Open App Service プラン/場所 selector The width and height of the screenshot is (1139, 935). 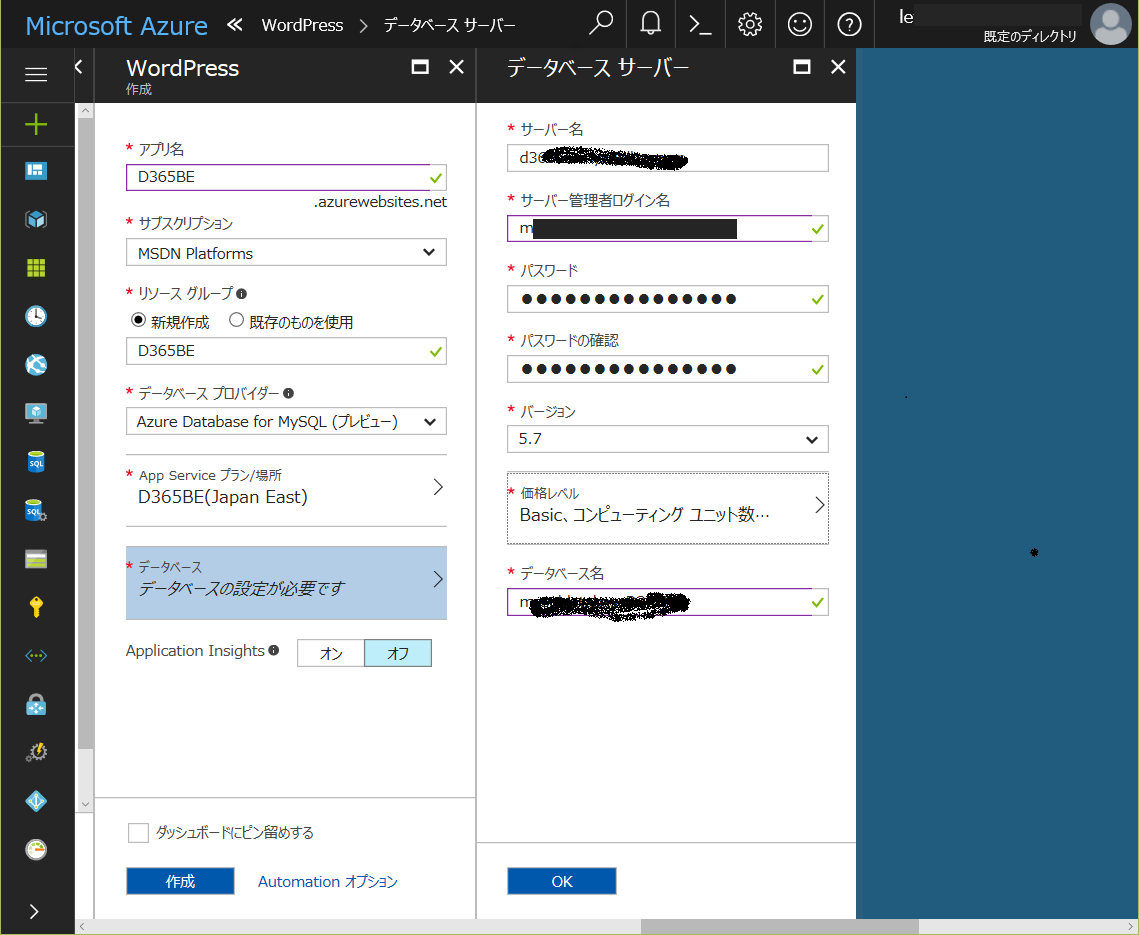click(x=286, y=488)
